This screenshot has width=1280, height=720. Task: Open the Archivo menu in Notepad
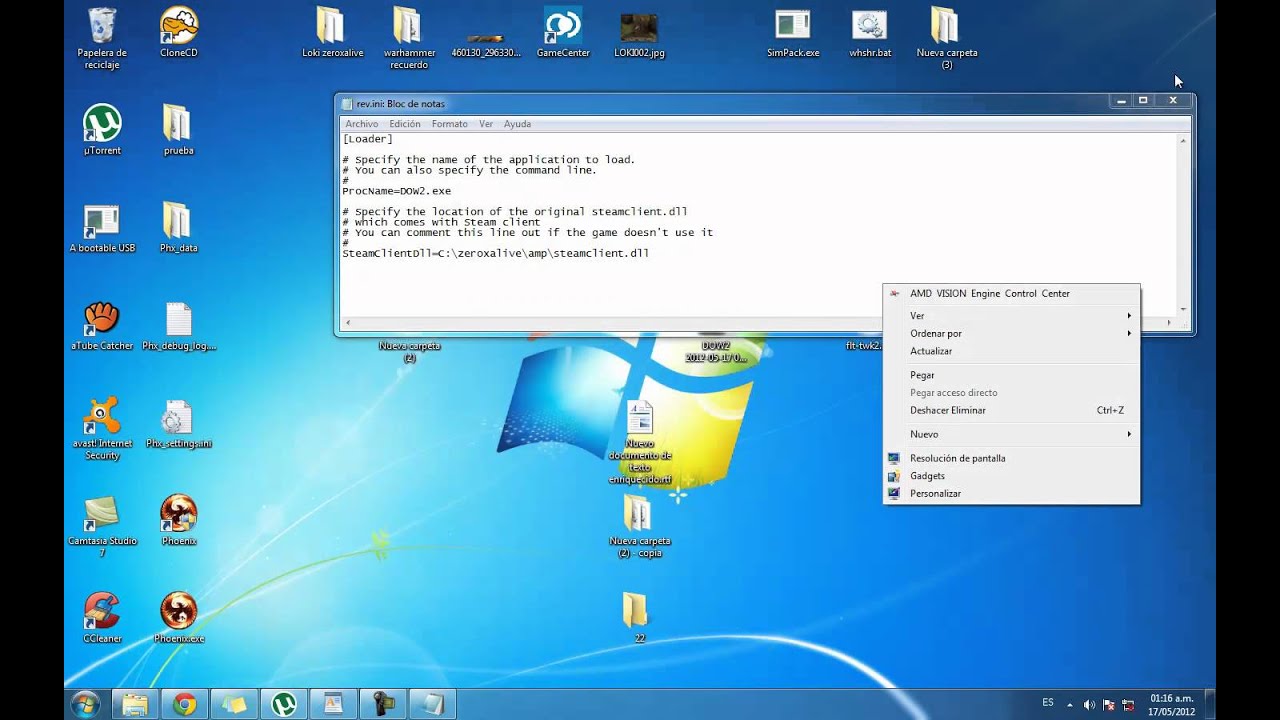[x=362, y=124]
